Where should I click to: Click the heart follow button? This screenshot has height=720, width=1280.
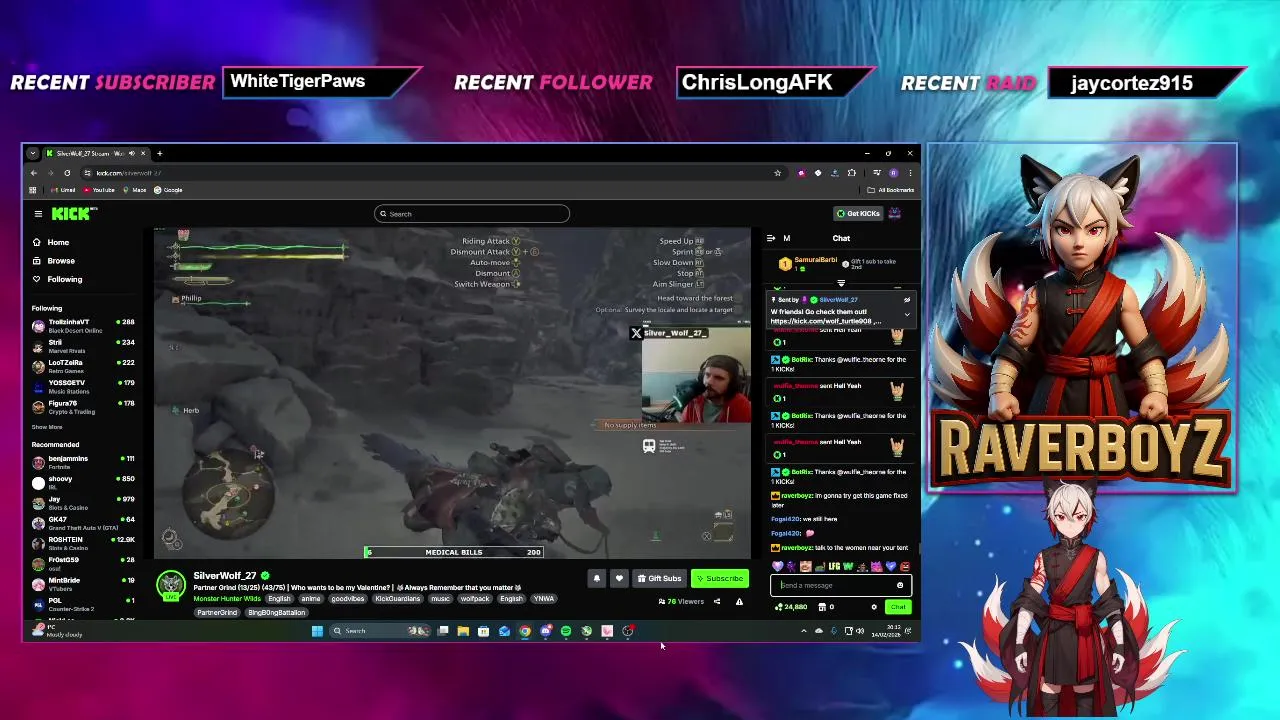pyautogui.click(x=618, y=578)
